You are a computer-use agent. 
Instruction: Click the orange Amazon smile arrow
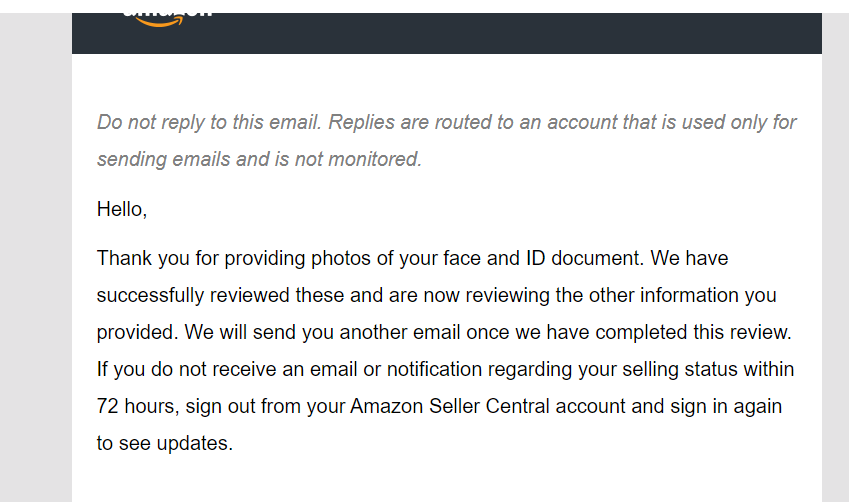coord(159,22)
